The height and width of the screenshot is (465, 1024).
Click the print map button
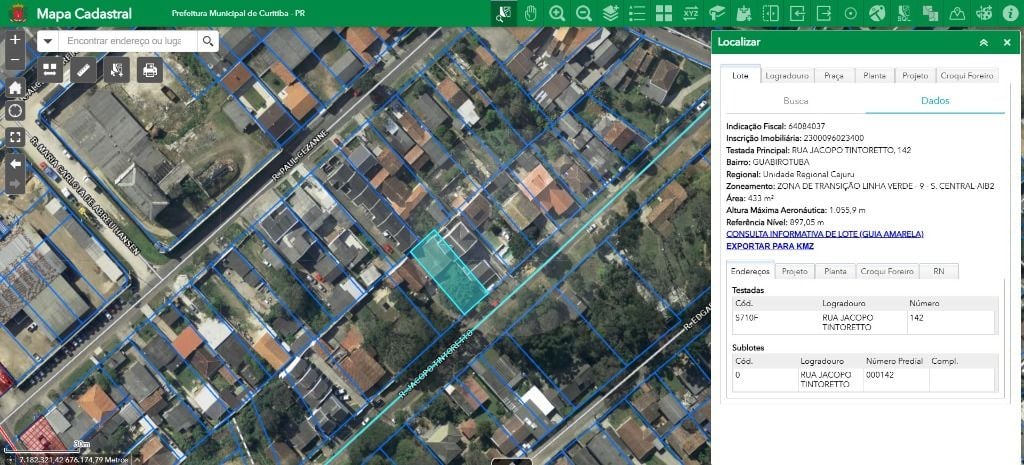tap(150, 70)
